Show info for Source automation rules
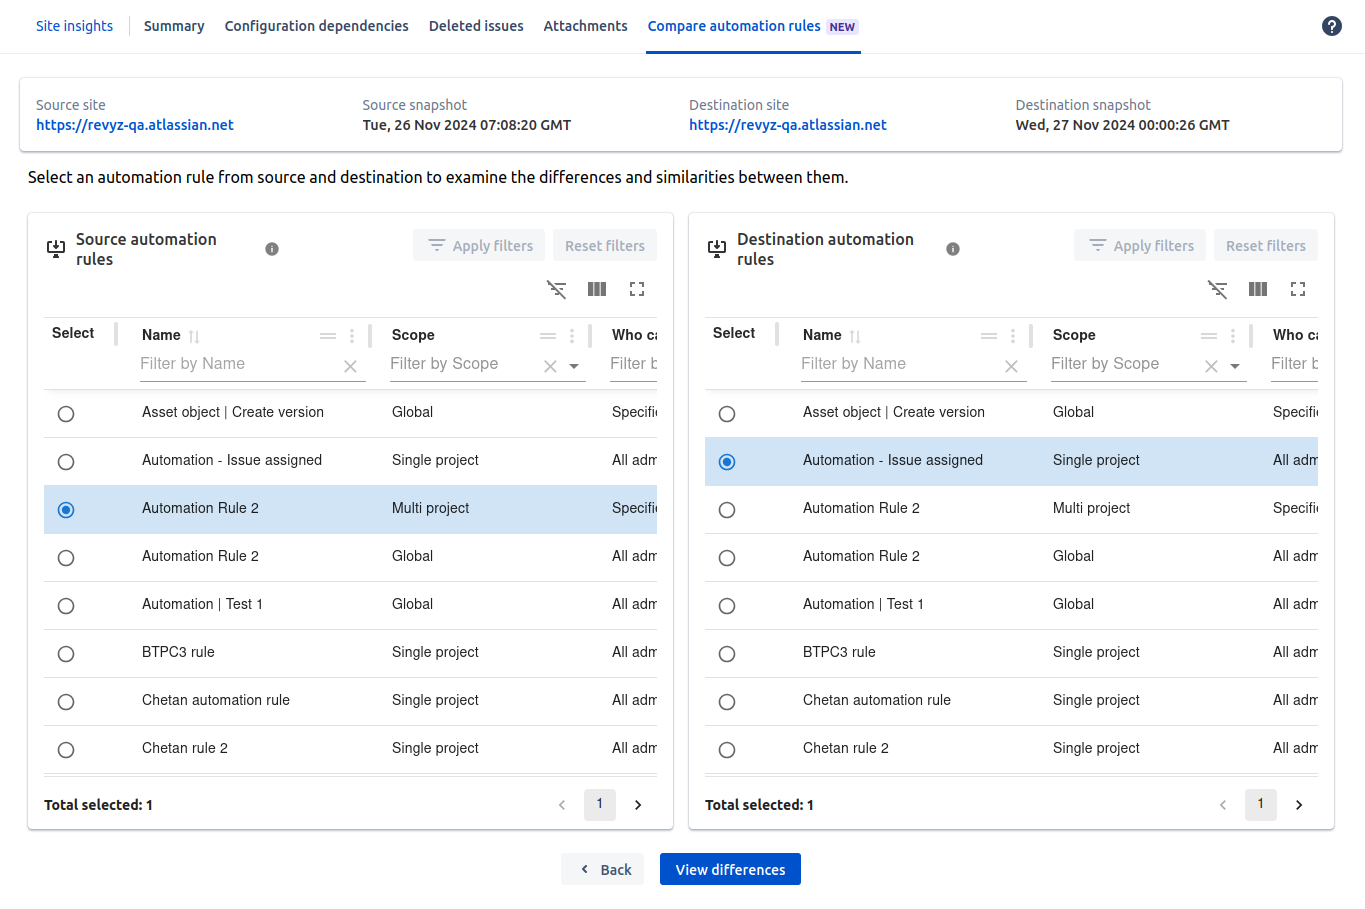Image resolution: width=1365 pixels, height=909 pixels. (x=272, y=249)
